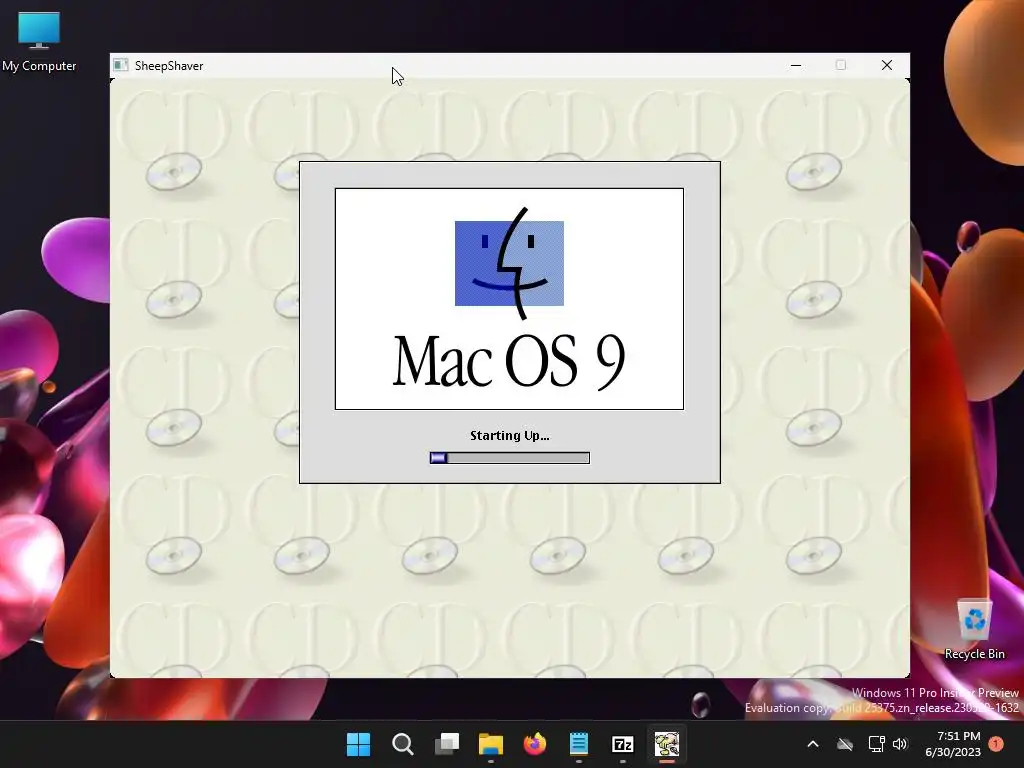
Task: Open network status tray icon
Action: click(876, 744)
